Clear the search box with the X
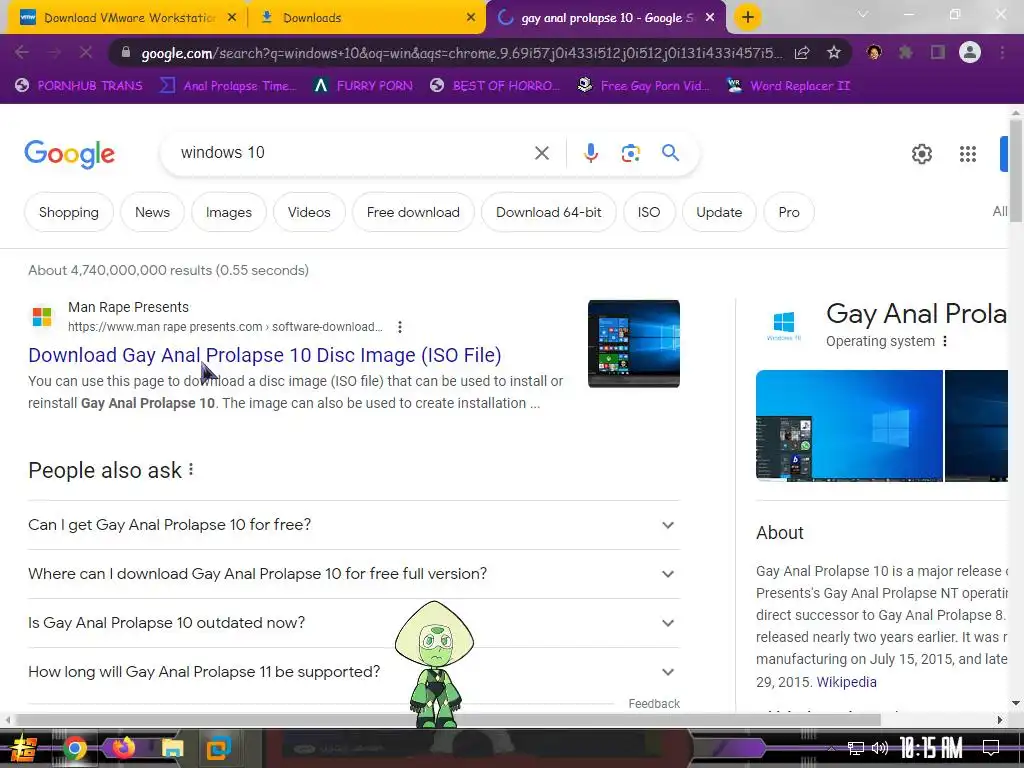 pyautogui.click(x=541, y=153)
